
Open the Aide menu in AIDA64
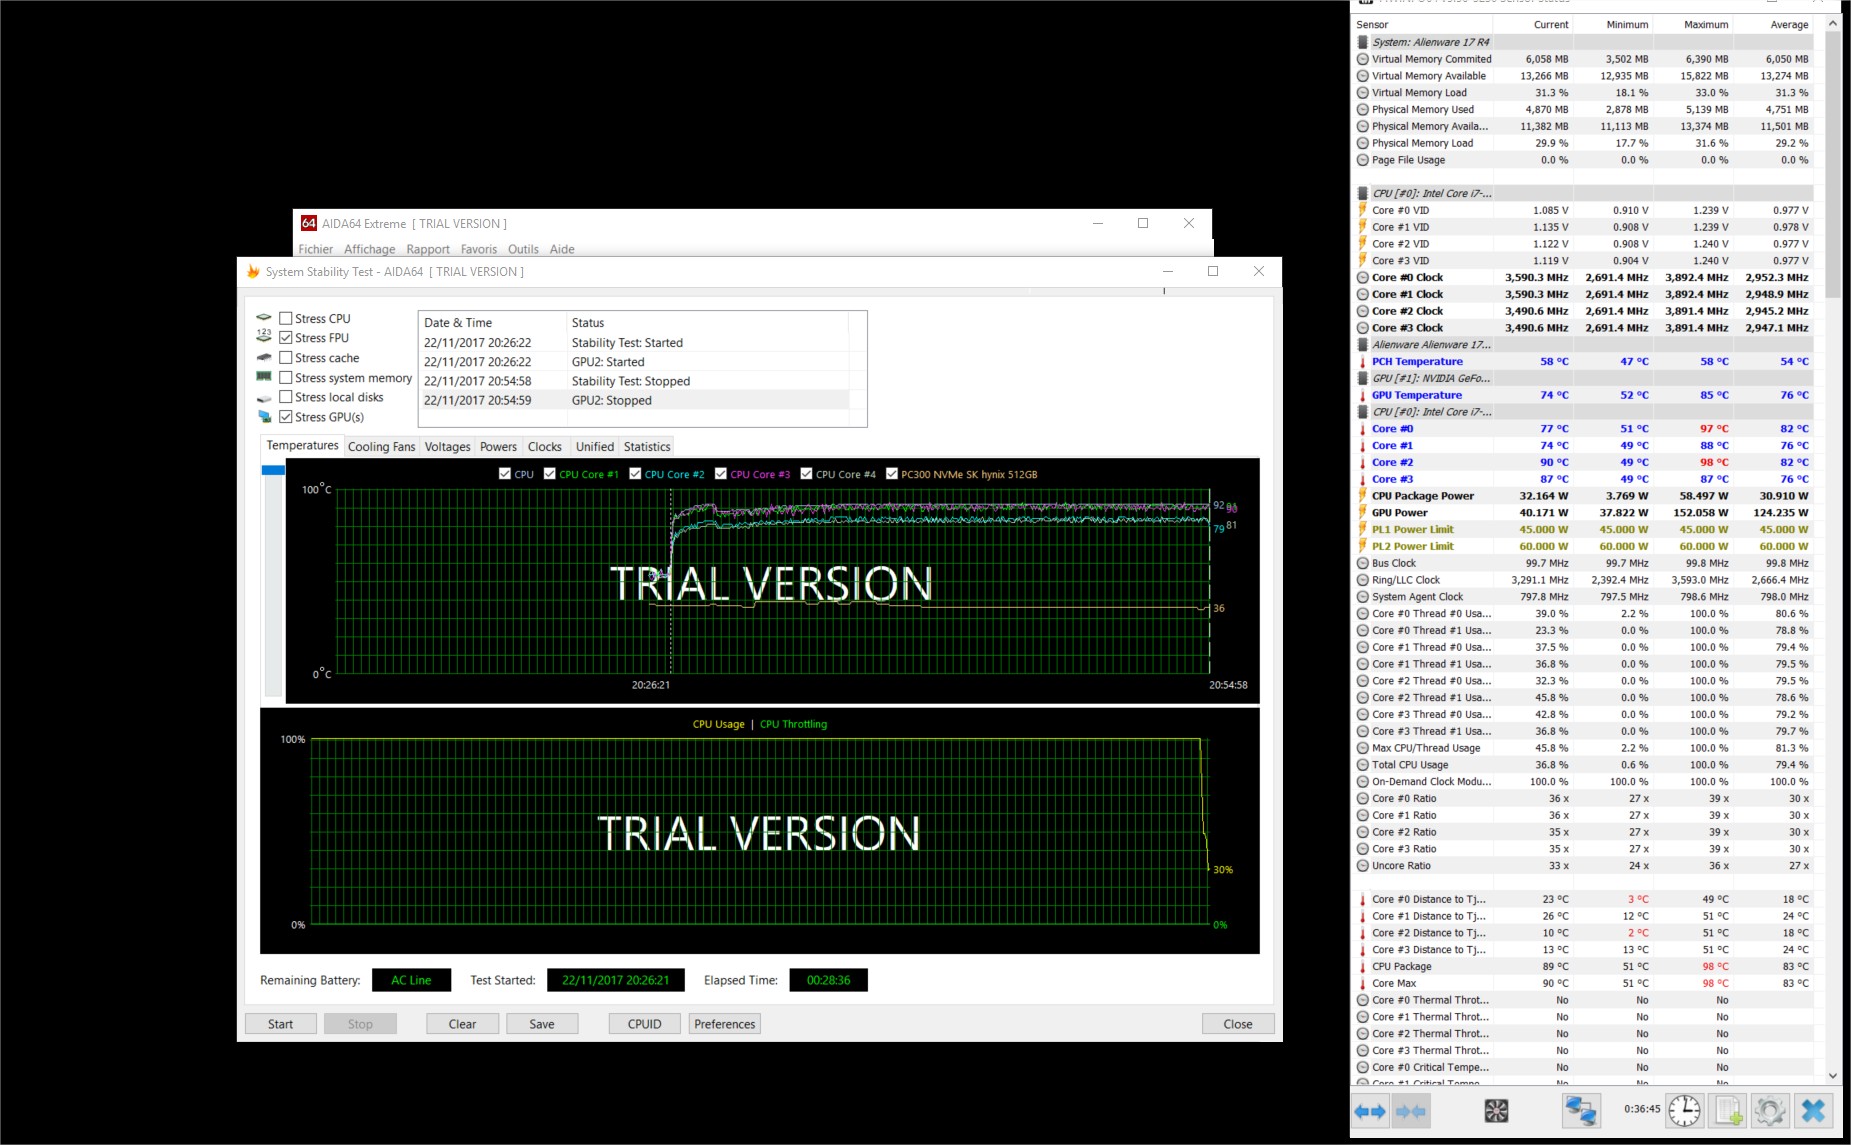click(x=562, y=249)
